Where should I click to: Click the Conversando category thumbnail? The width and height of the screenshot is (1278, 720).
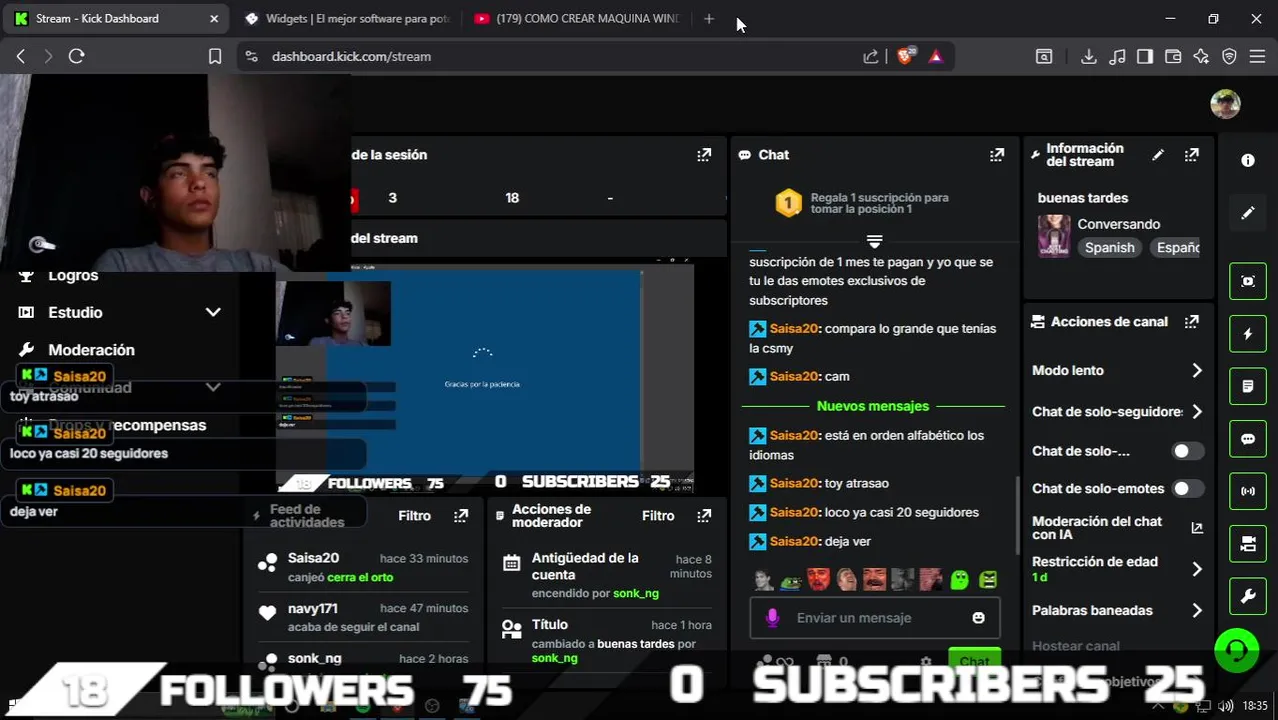tap(1054, 236)
